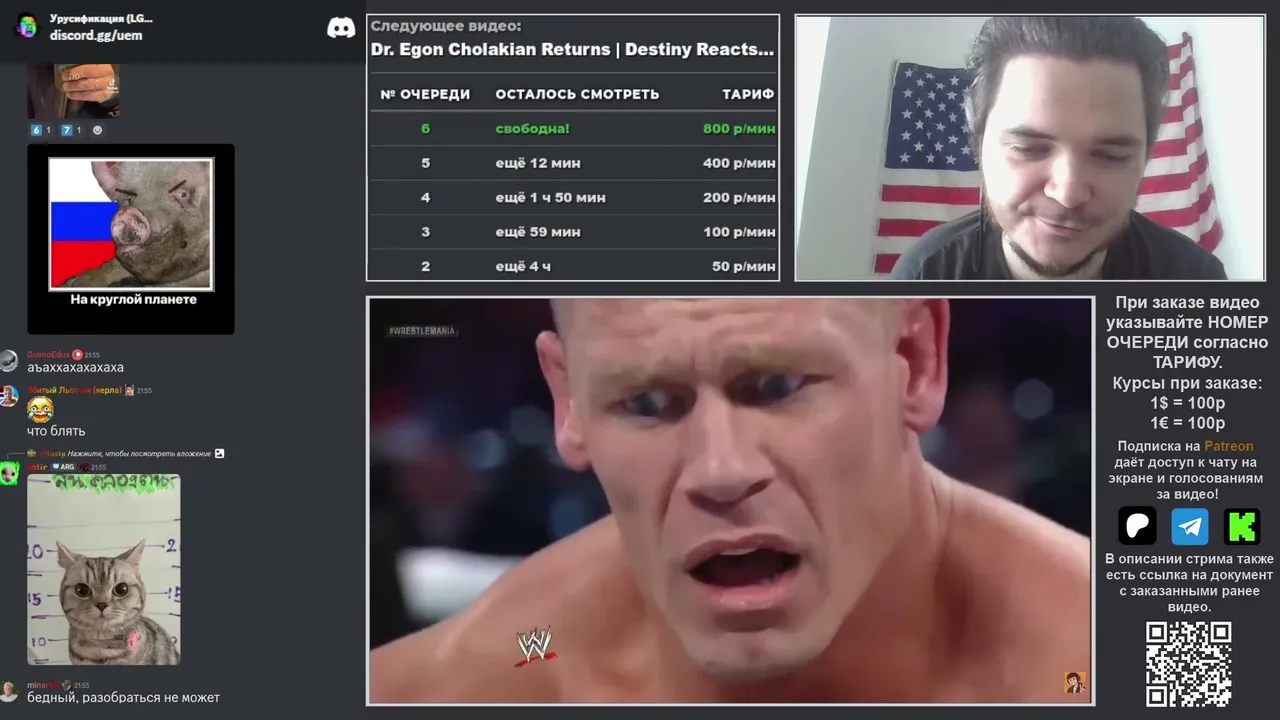
Task: Click the image attachment icon in the reply line
Action: 219,453
